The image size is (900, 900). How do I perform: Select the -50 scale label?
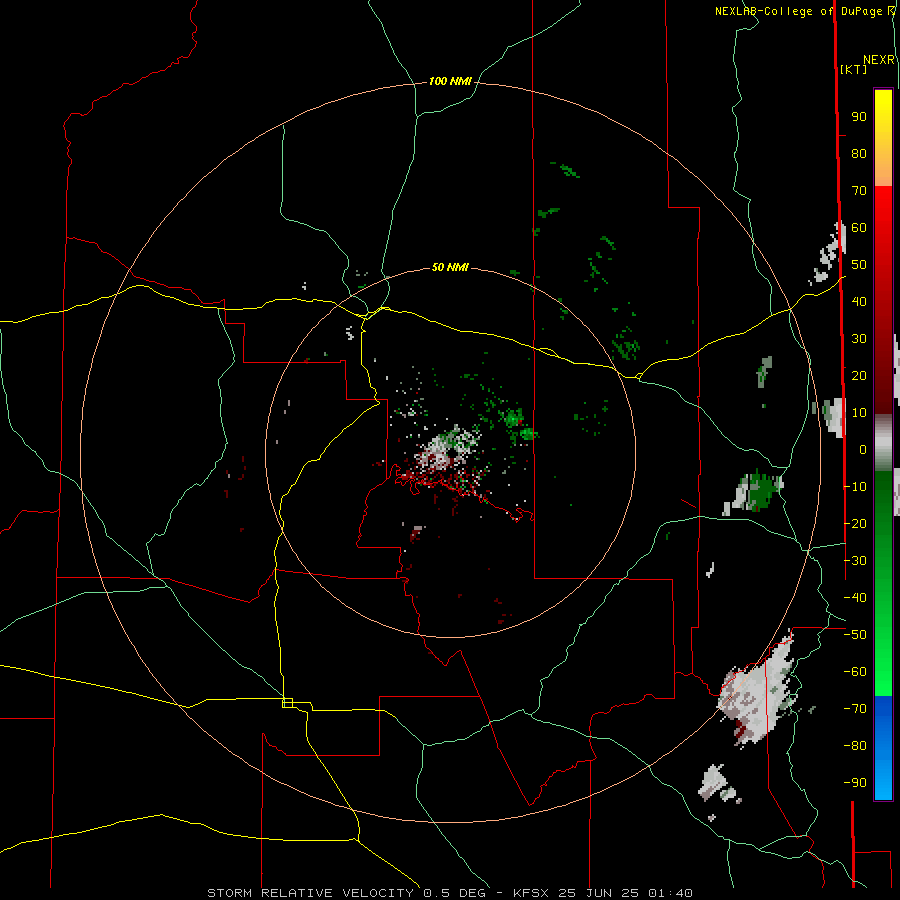(x=855, y=634)
